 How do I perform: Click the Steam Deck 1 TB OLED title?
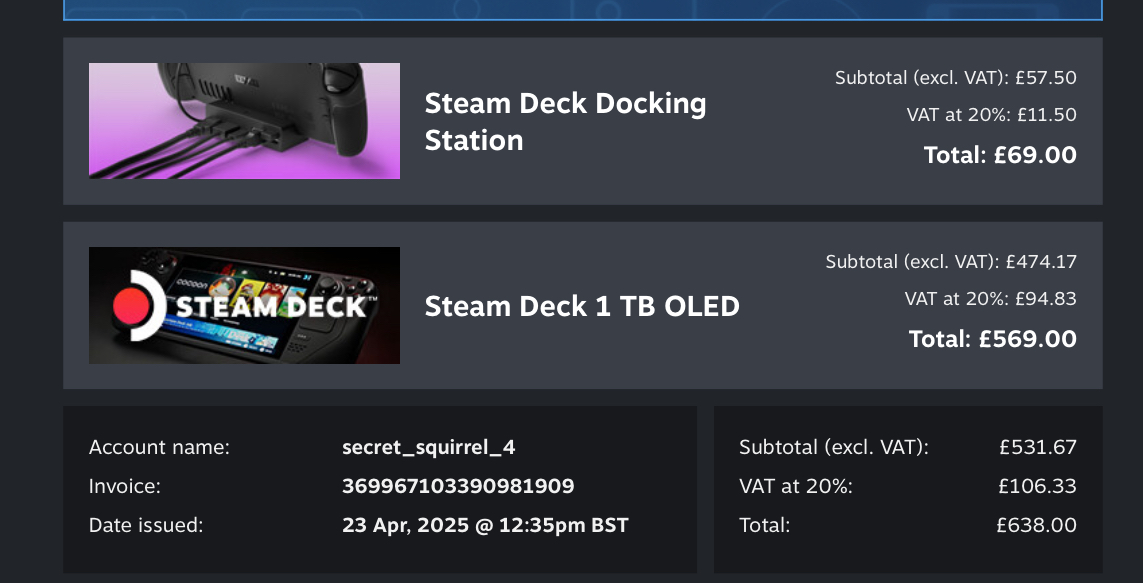(x=582, y=306)
